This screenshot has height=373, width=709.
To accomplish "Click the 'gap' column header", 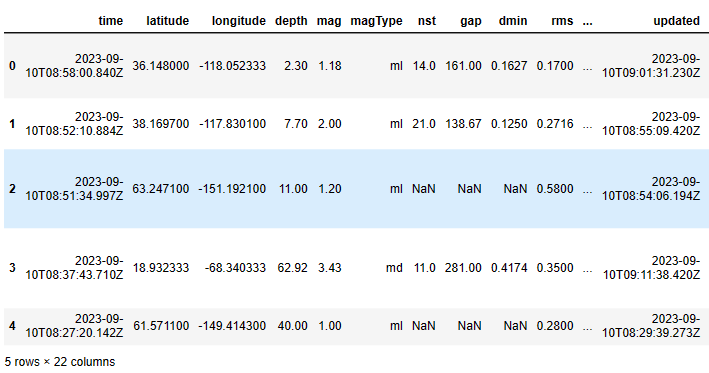I will coord(471,21).
